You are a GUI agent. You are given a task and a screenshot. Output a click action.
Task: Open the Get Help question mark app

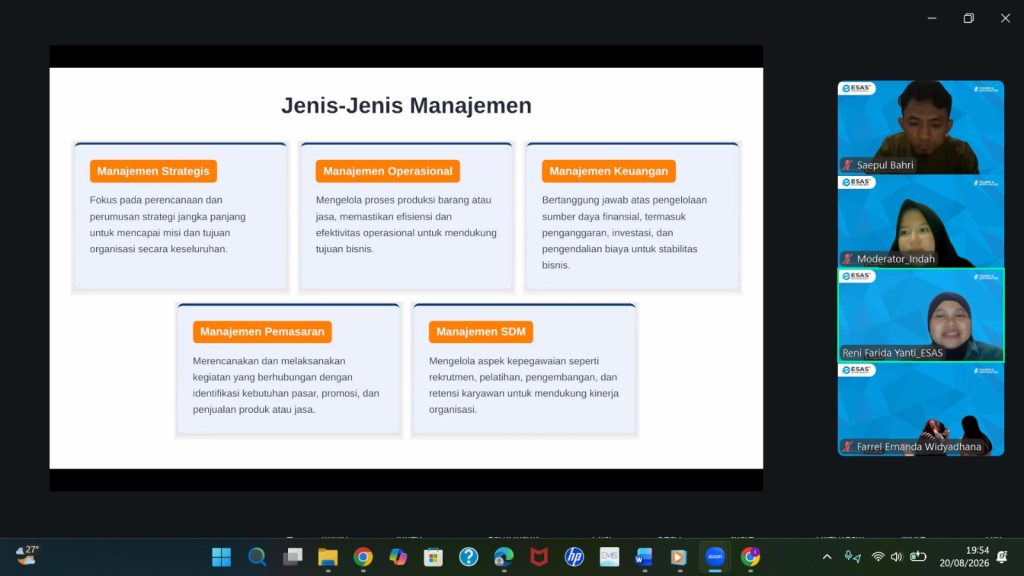pos(468,557)
